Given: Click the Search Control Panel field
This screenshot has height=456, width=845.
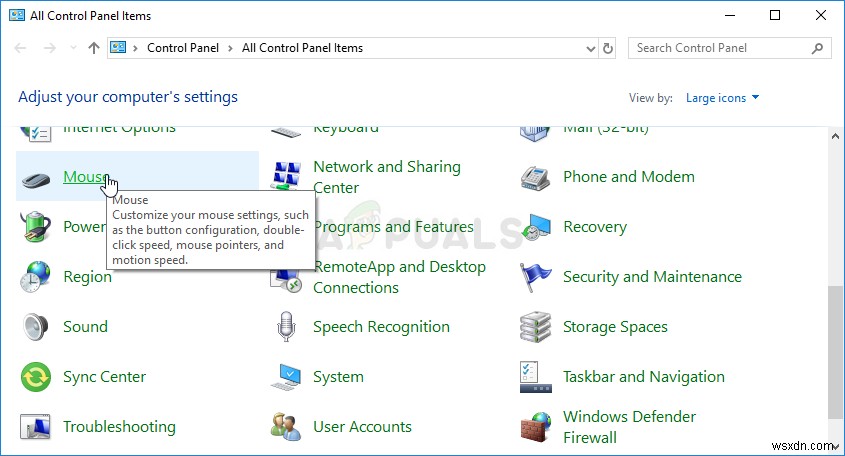Looking at the screenshot, I should 720,48.
